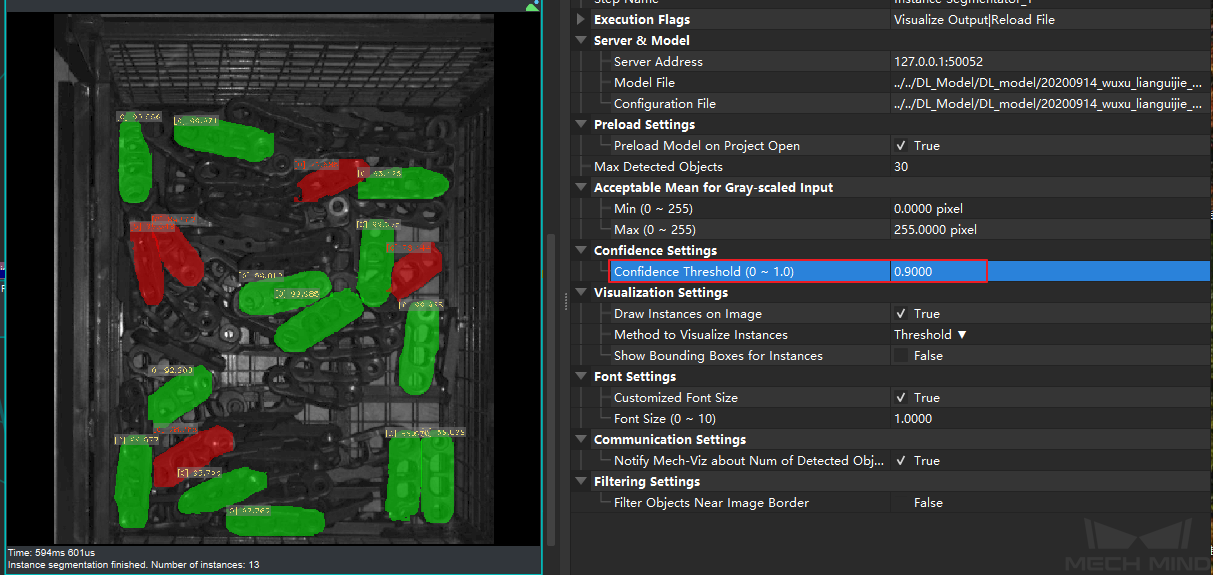Collapse the Preload Settings group
The height and width of the screenshot is (575, 1213).
pos(582,125)
